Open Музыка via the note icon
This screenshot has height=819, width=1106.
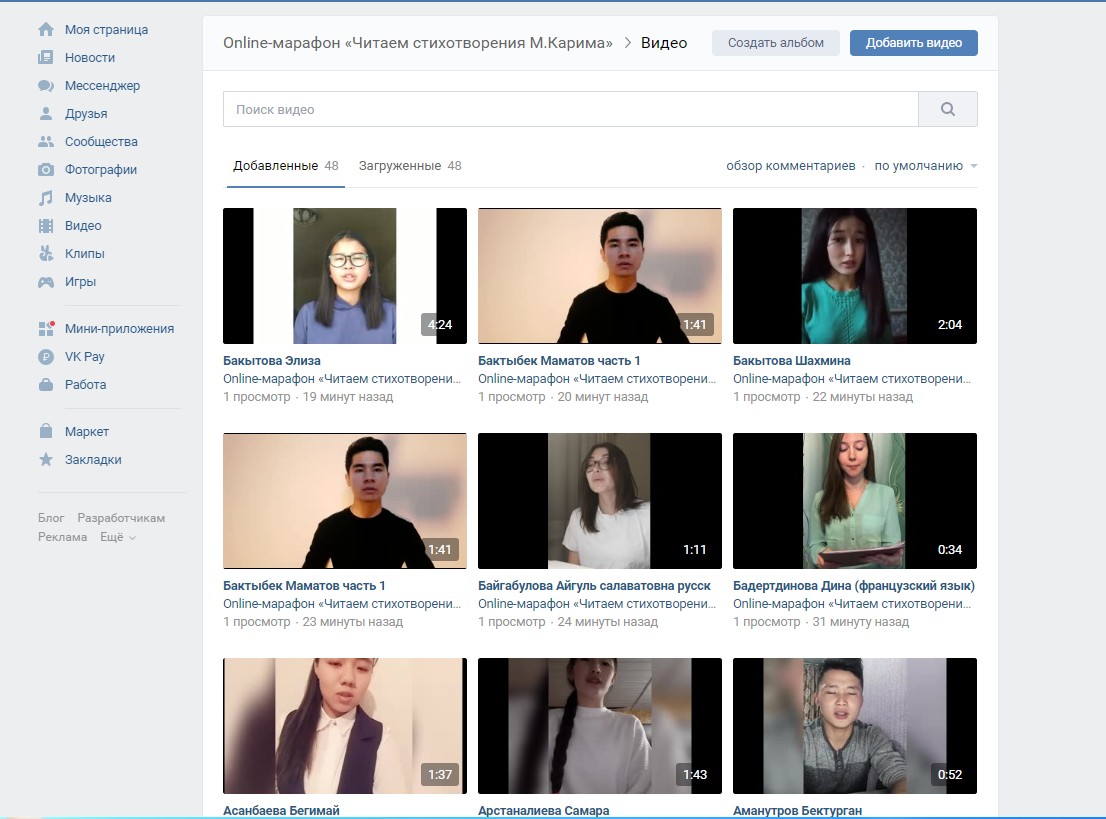pos(46,198)
